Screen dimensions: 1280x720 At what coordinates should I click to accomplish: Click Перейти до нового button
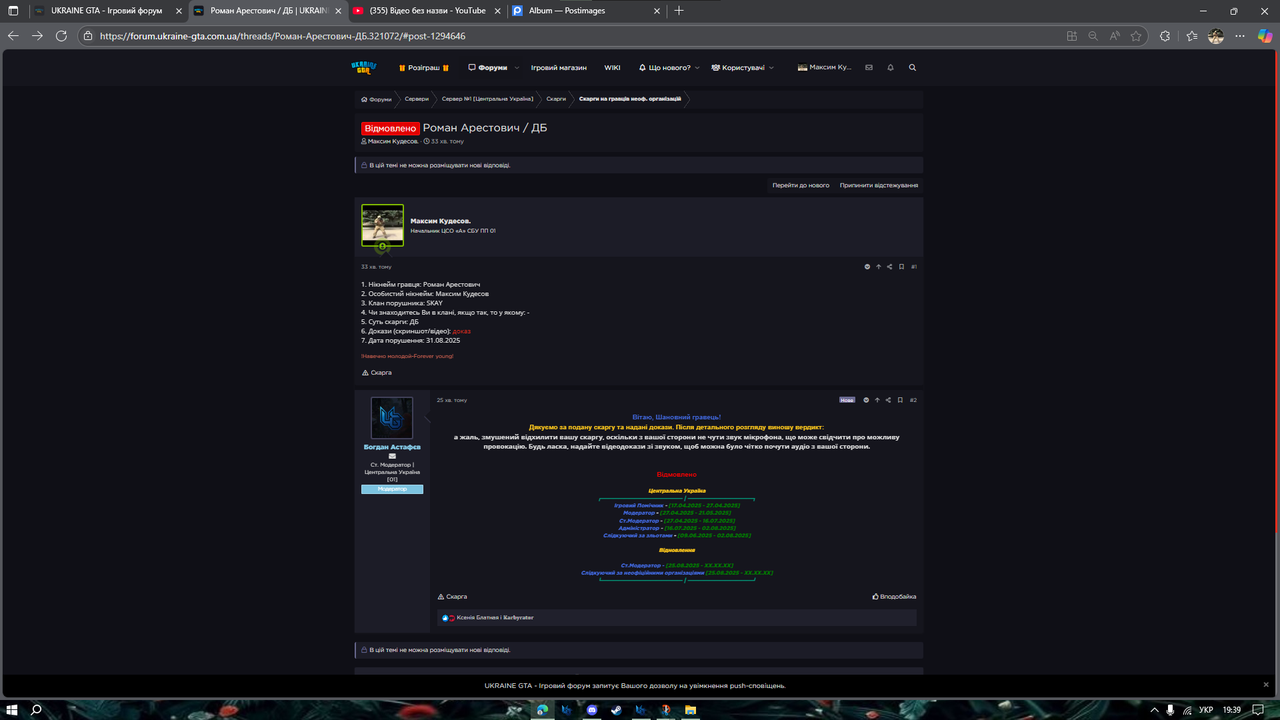coord(800,185)
